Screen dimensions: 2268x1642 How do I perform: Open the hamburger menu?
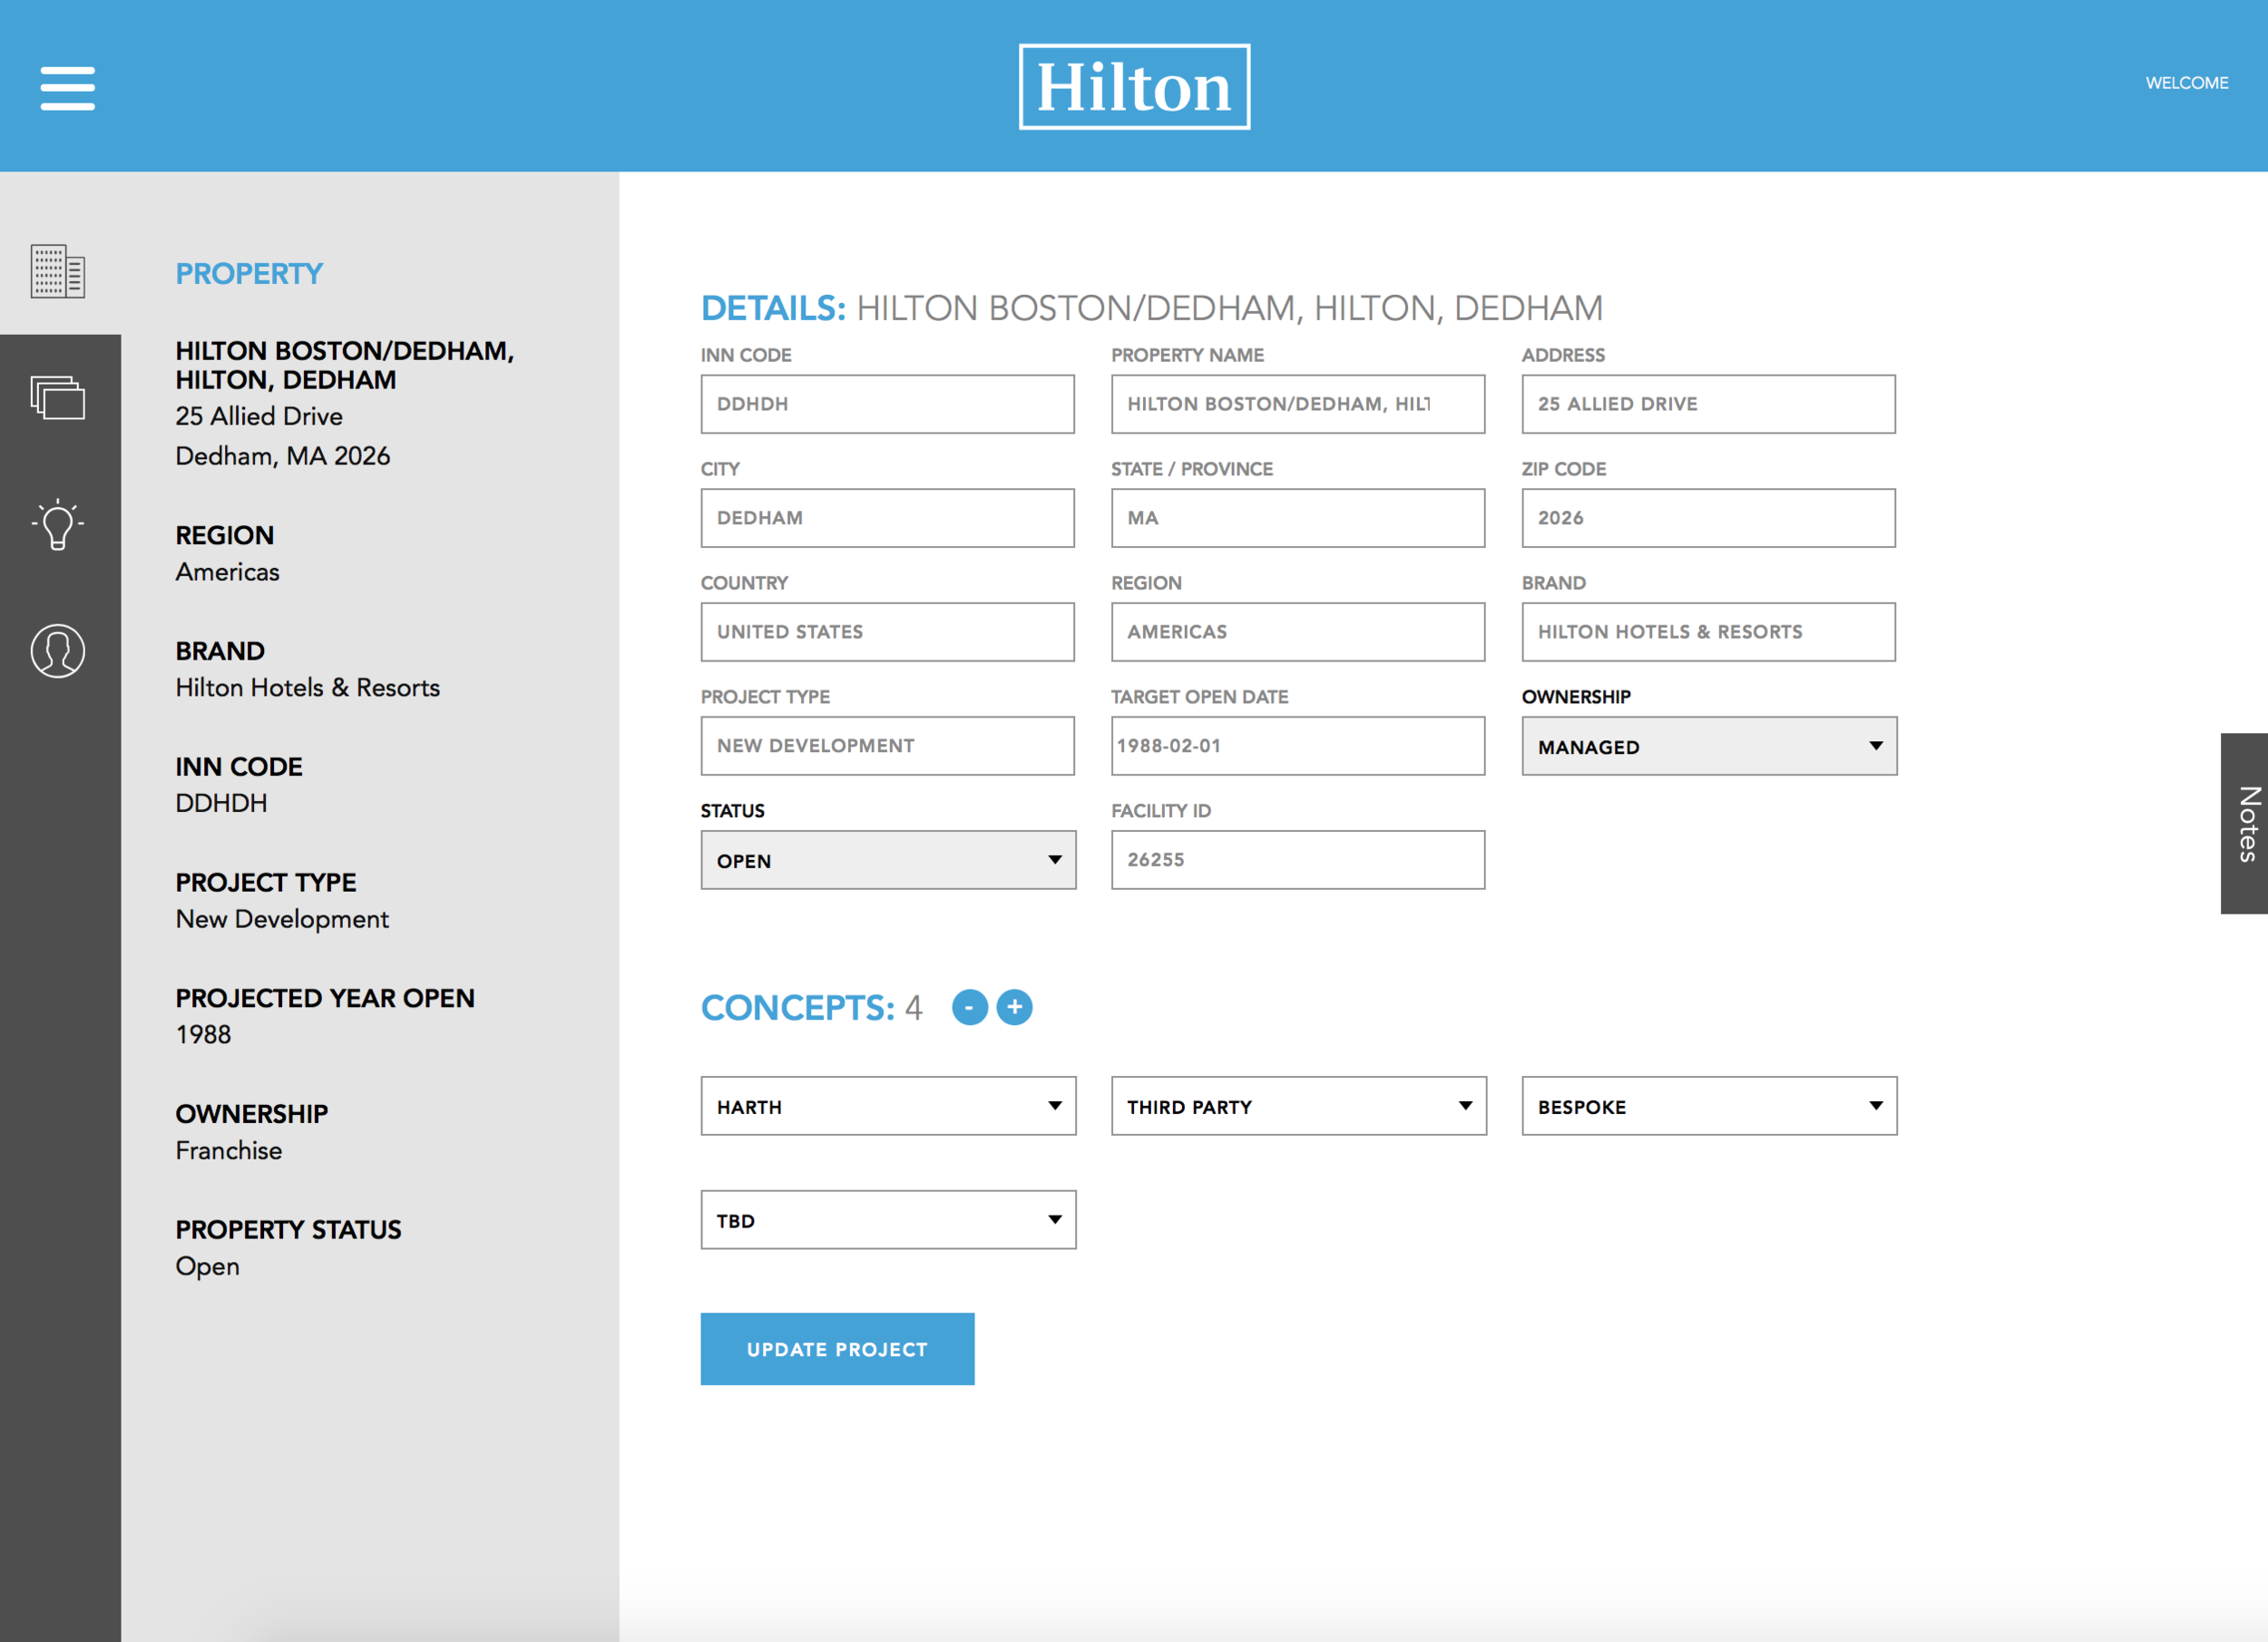point(67,88)
